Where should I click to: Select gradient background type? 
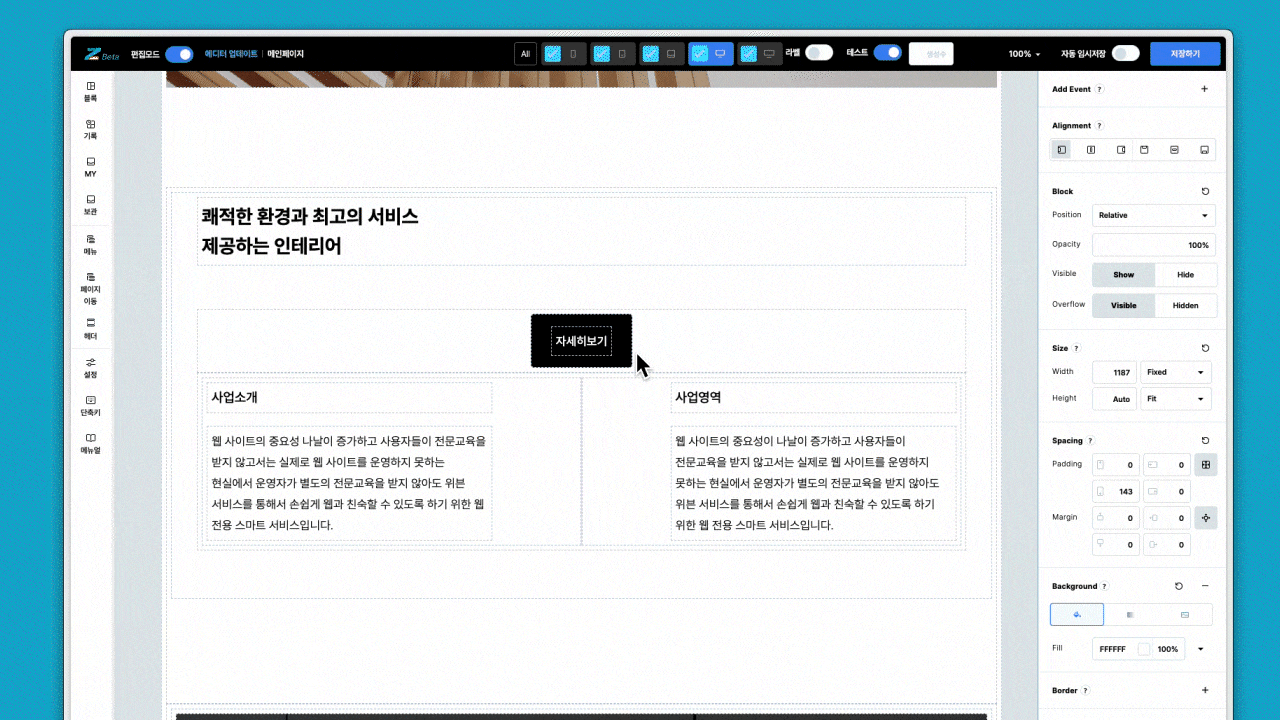[x=1131, y=614]
